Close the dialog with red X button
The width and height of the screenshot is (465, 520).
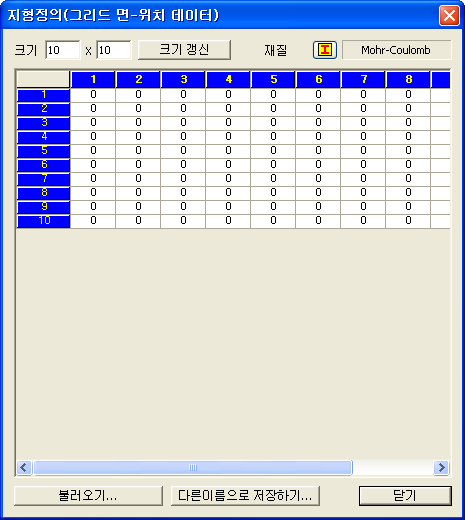(x=449, y=15)
